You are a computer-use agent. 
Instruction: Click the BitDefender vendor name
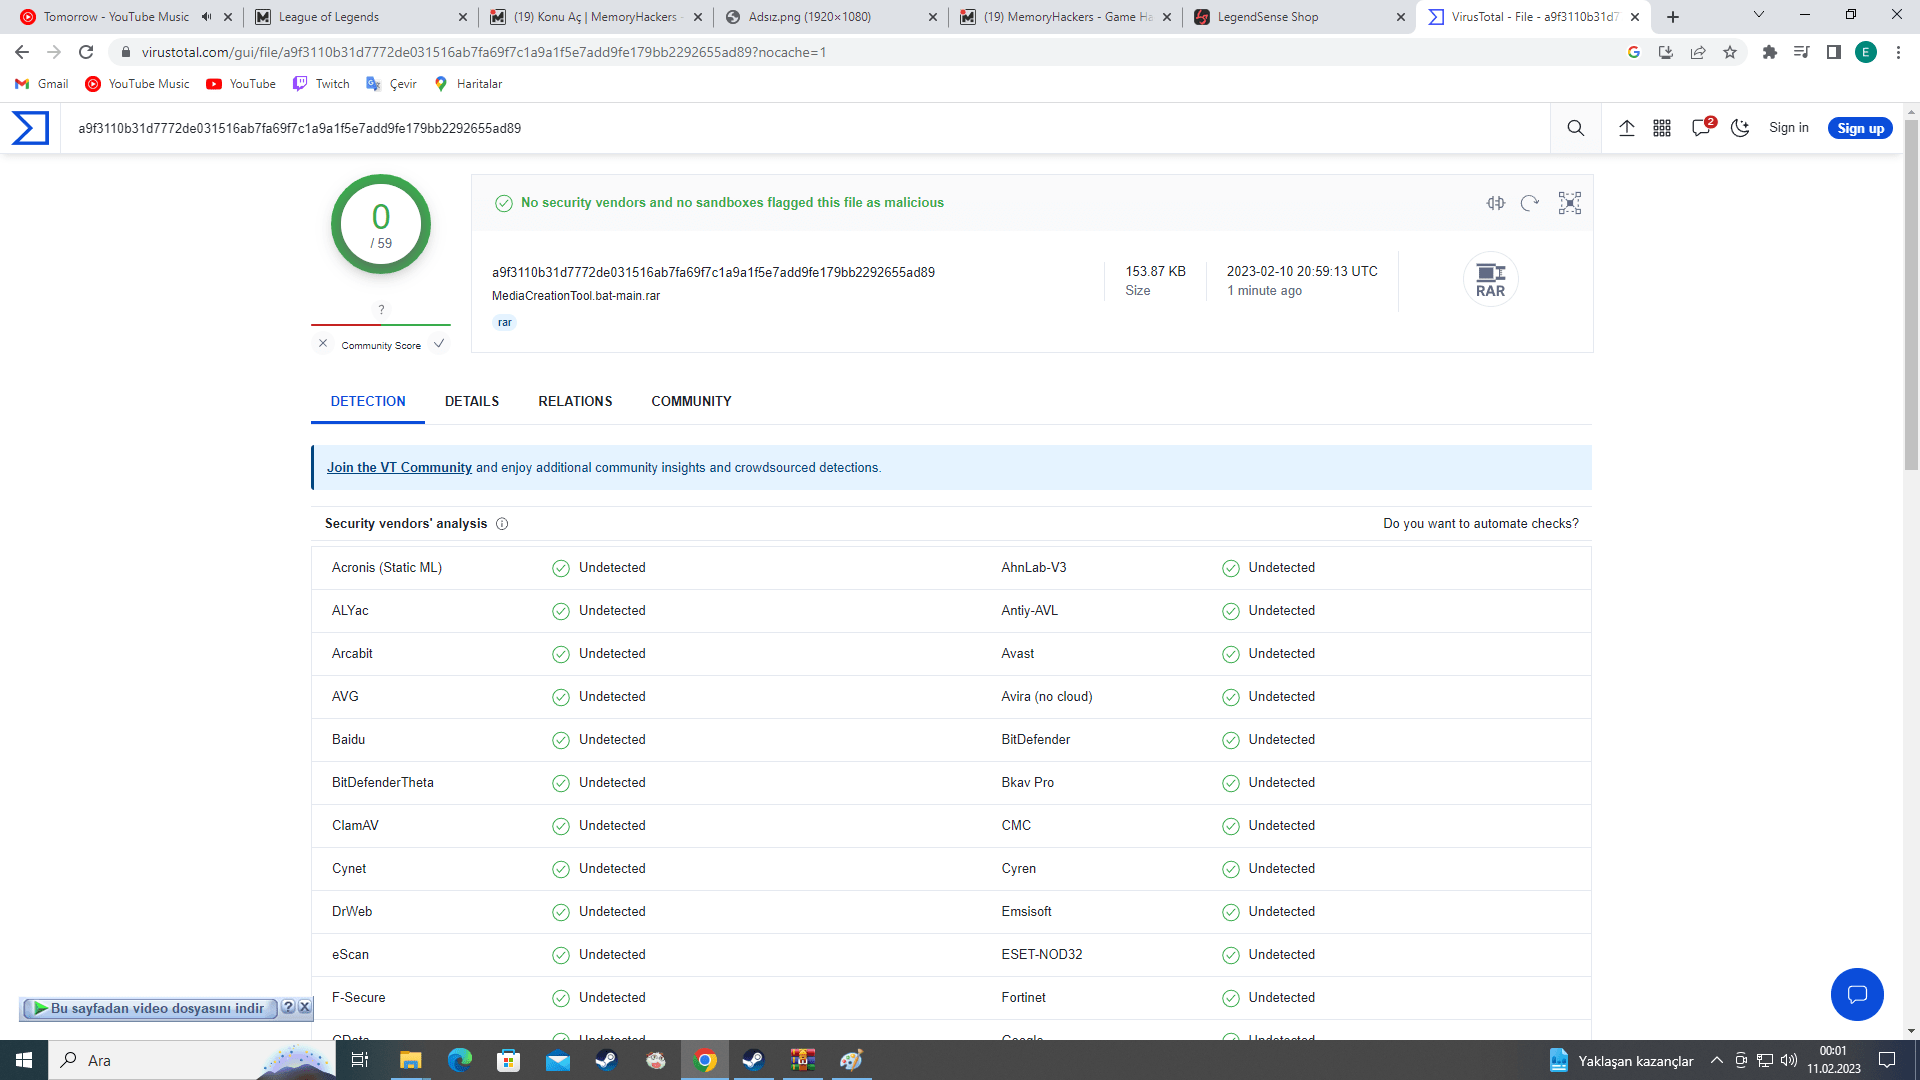(x=1035, y=740)
